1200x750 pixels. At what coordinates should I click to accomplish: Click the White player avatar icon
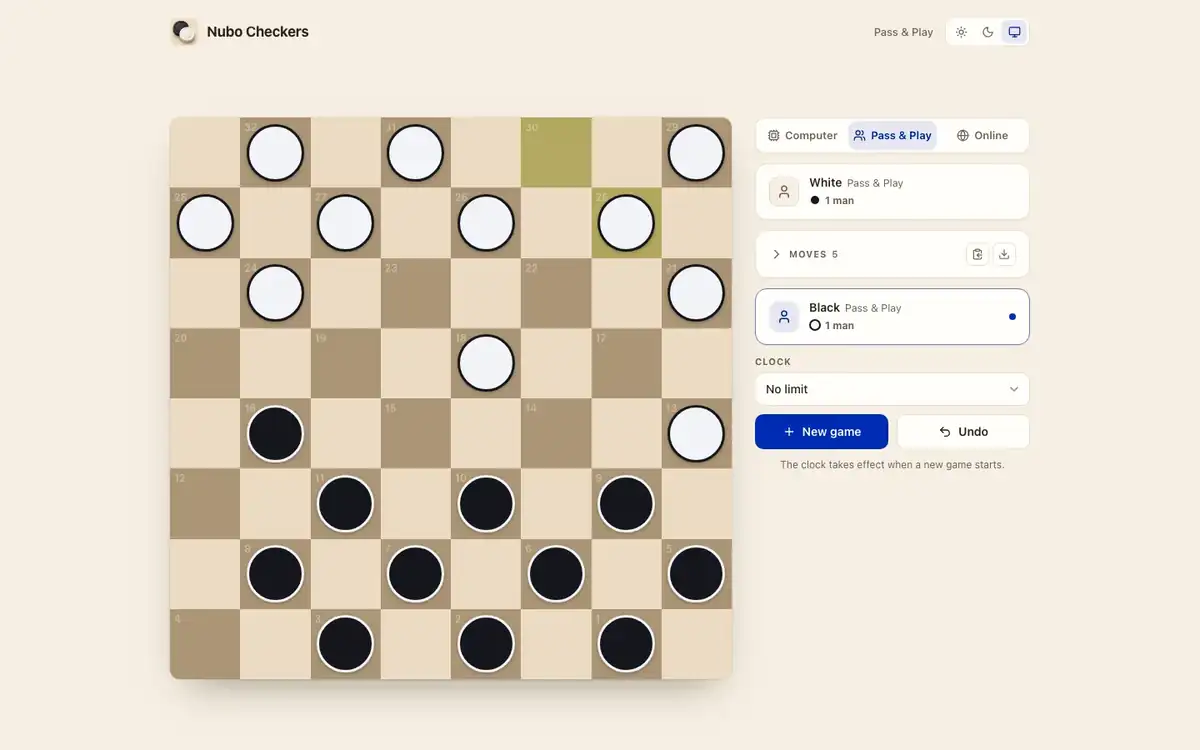tap(784, 192)
